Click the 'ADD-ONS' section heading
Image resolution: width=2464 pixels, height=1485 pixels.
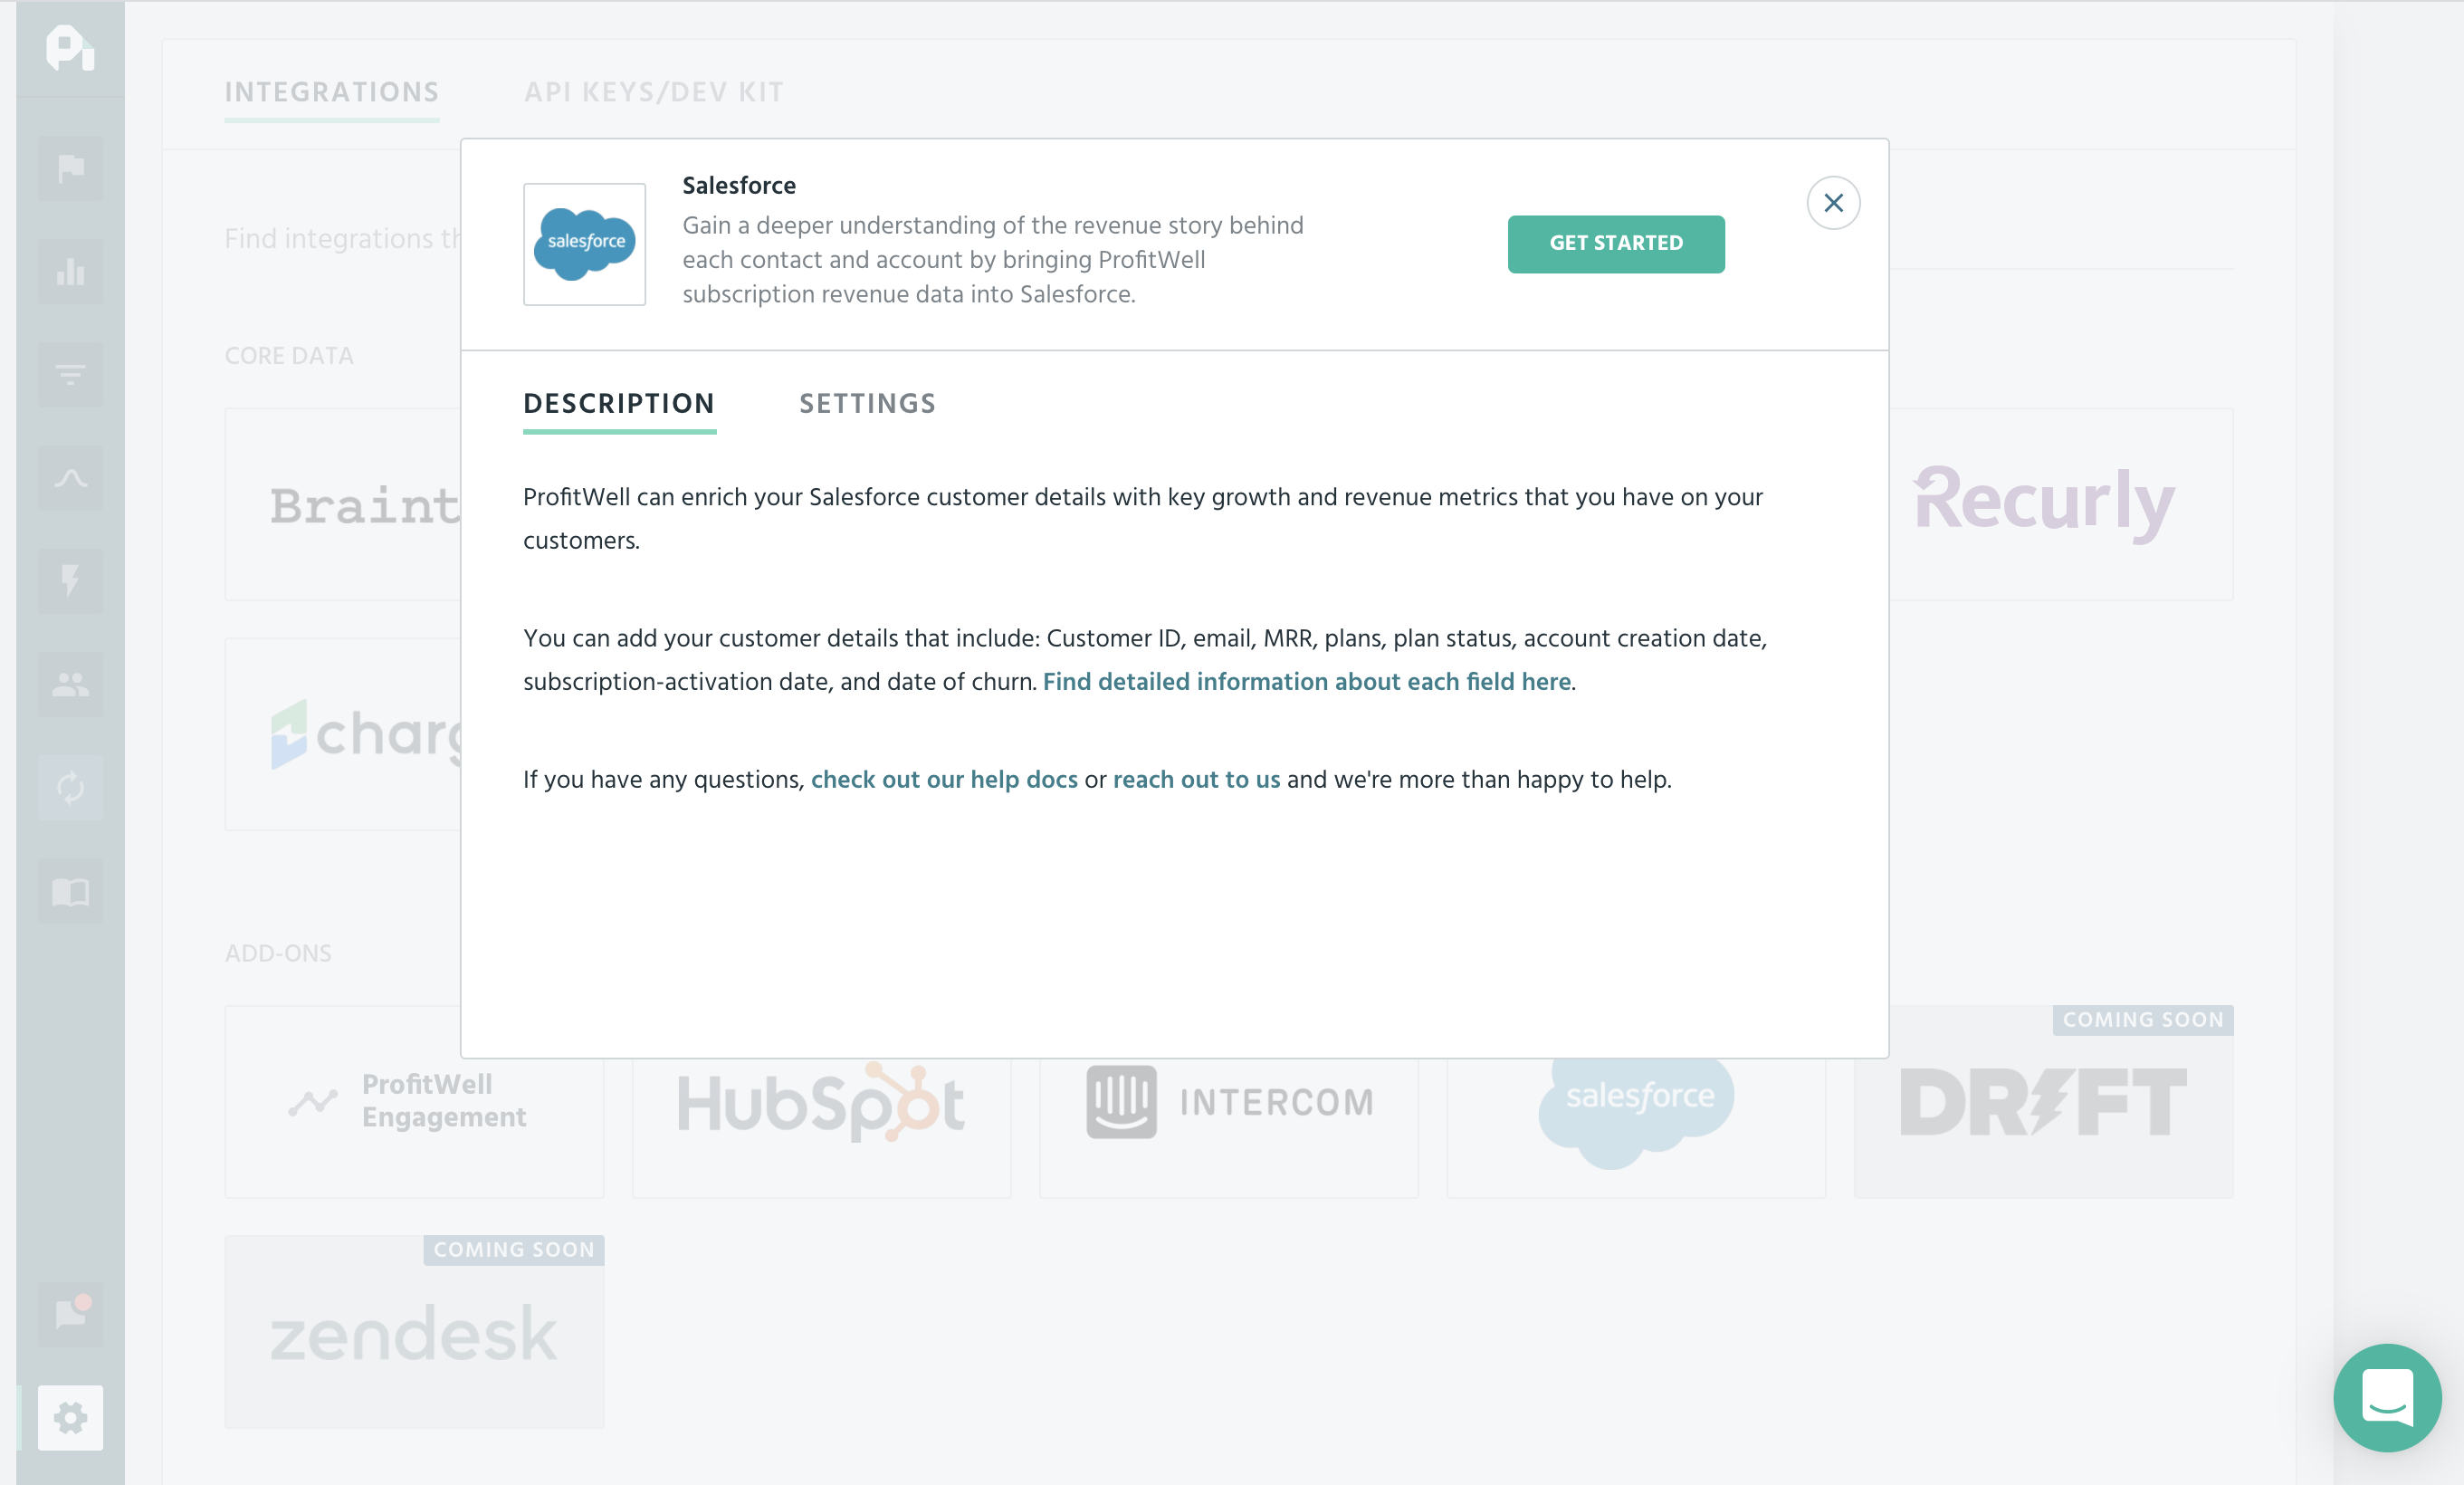pos(278,953)
